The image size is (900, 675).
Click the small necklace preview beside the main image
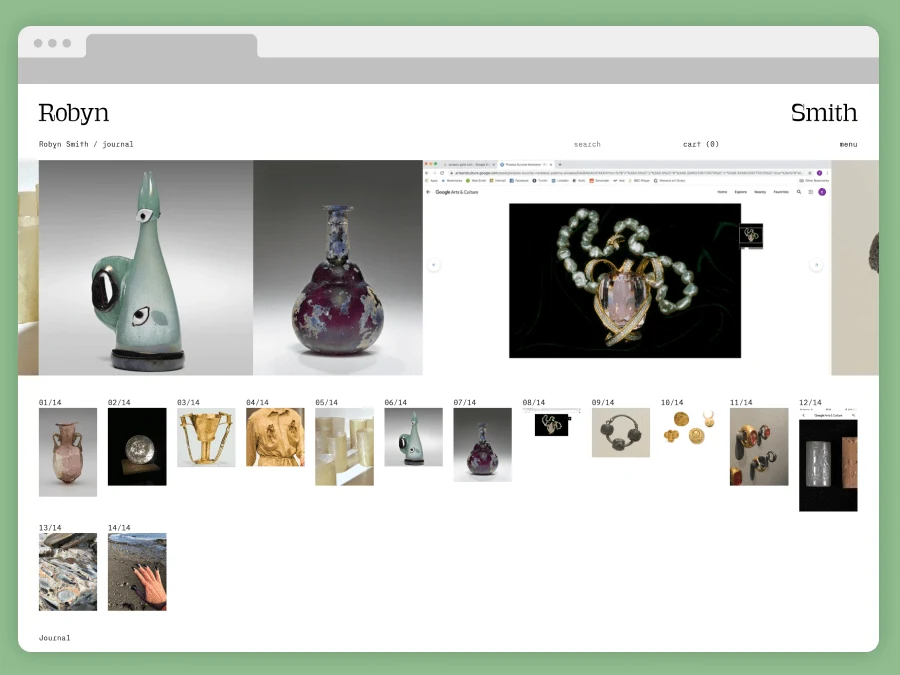coord(751,235)
